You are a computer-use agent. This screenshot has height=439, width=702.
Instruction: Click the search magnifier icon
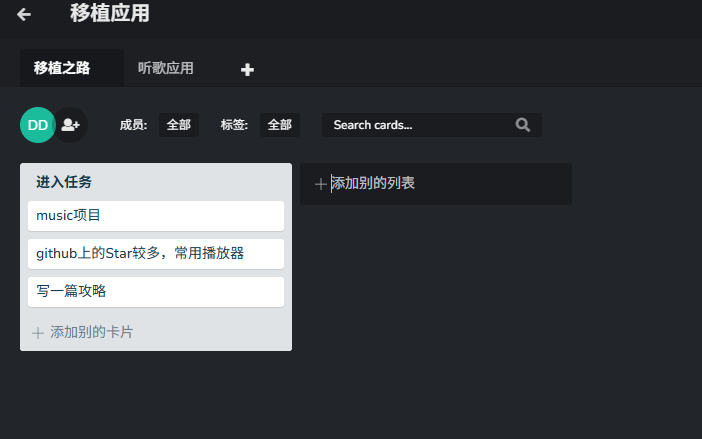(x=522, y=125)
